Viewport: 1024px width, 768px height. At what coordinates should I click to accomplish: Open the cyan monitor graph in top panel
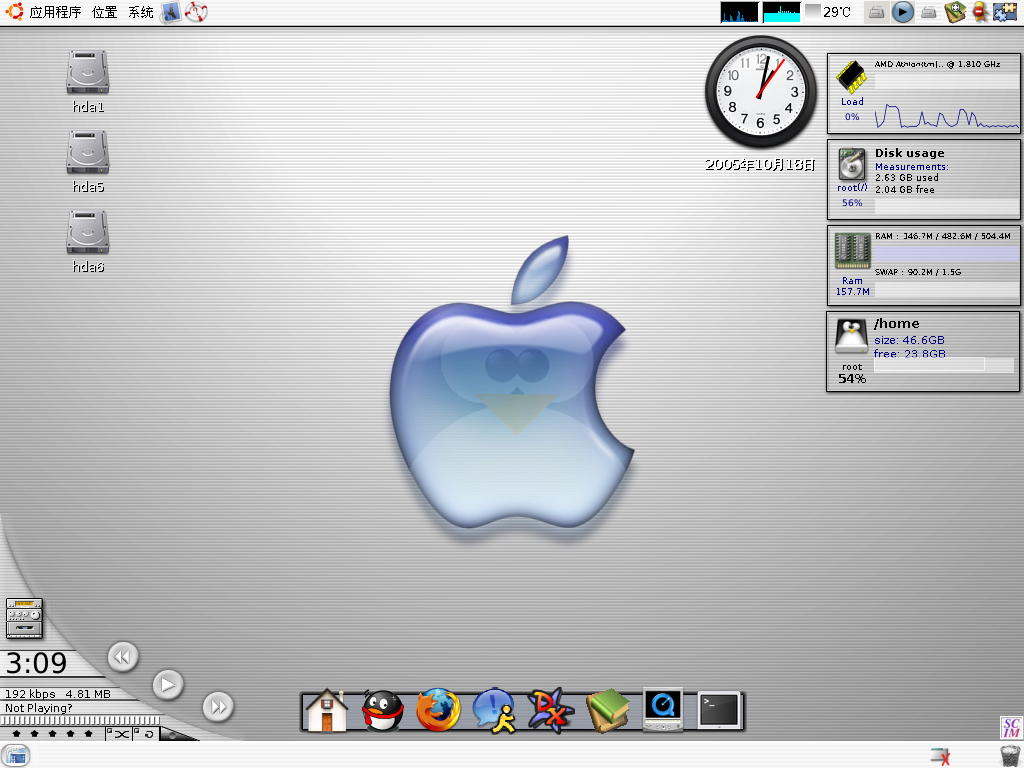[x=782, y=12]
